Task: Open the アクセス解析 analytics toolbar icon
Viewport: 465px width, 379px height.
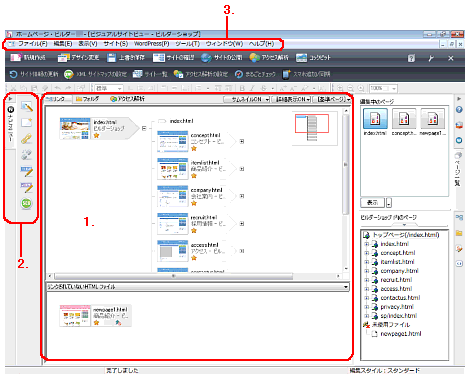Action: click(x=254, y=58)
